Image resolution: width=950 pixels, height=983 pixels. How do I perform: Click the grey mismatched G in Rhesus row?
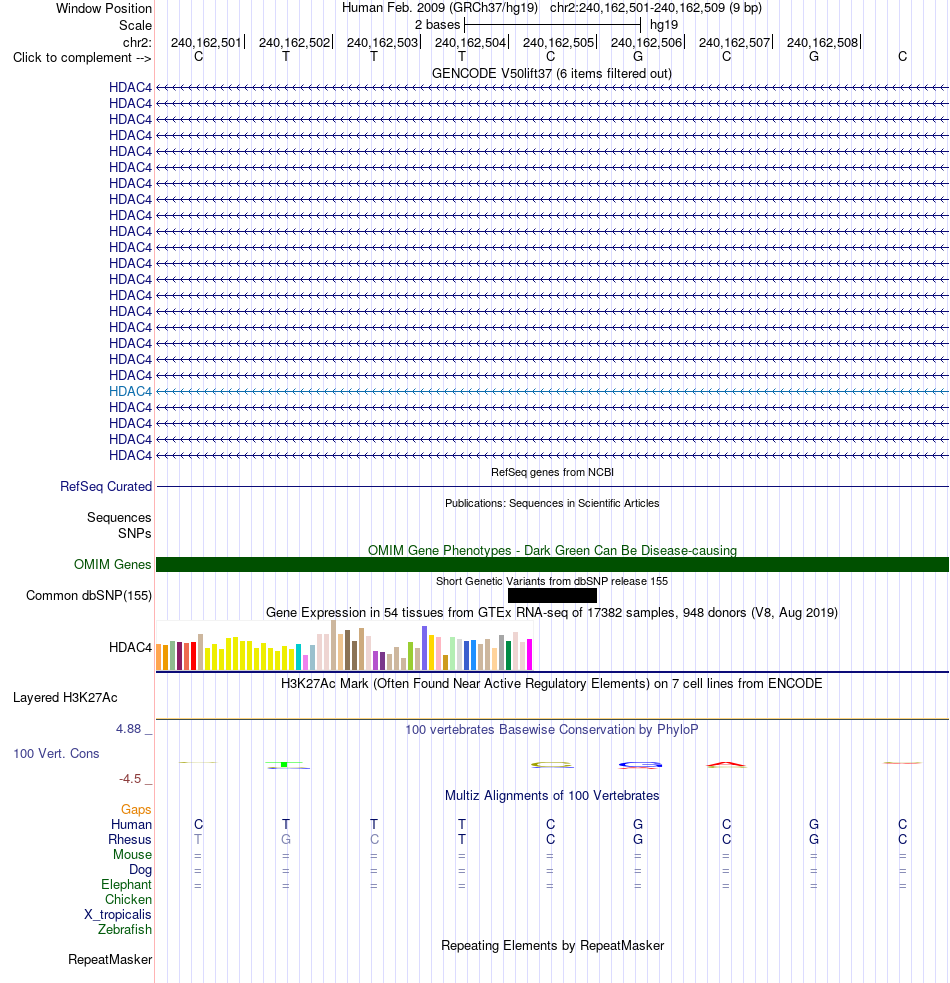pos(286,839)
